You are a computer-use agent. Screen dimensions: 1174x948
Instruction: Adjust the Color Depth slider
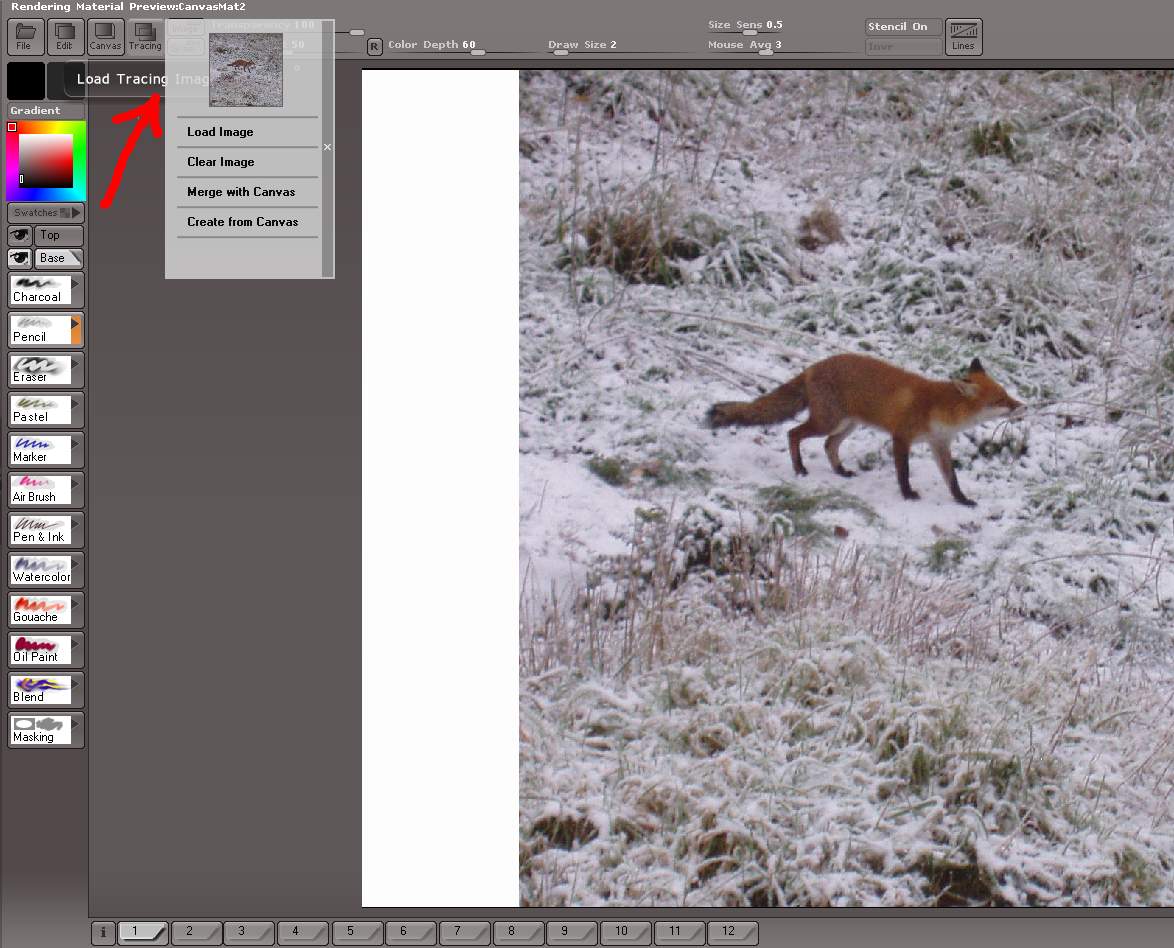[x=478, y=52]
